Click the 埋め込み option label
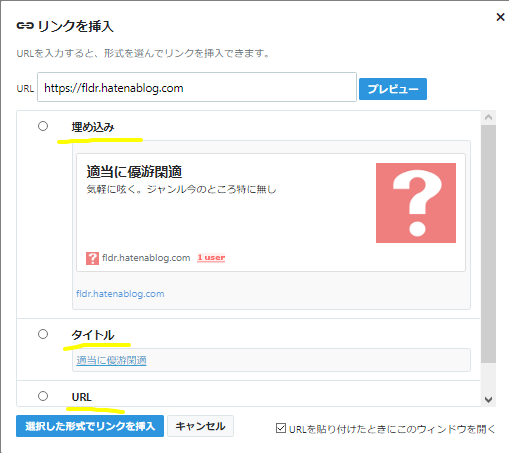 (93, 127)
